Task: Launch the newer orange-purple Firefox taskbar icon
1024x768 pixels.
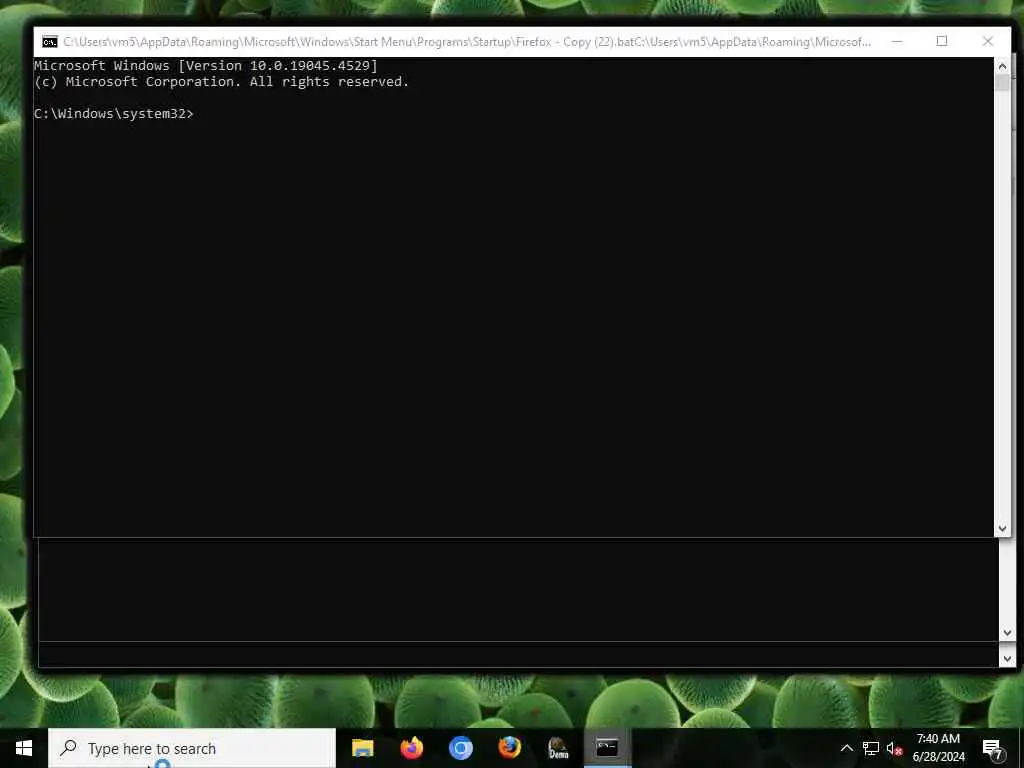Action: click(411, 748)
